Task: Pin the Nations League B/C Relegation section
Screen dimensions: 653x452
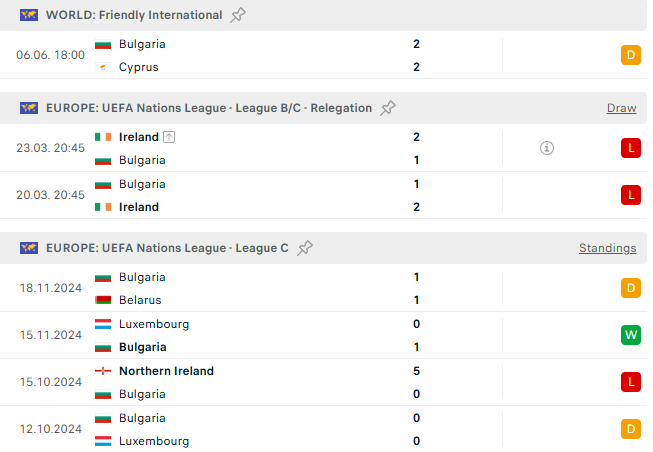Action: [388, 108]
